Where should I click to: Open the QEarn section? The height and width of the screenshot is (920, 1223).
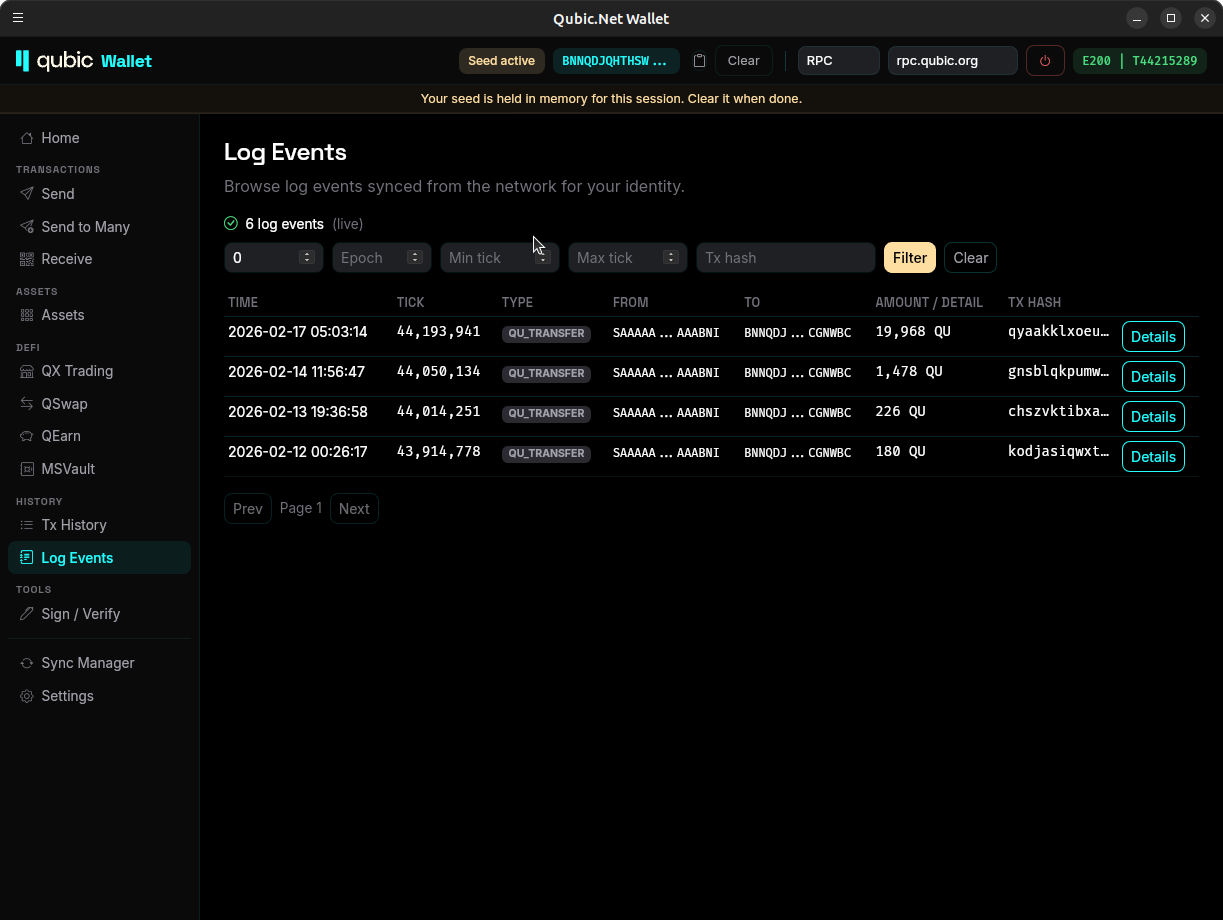[61, 436]
